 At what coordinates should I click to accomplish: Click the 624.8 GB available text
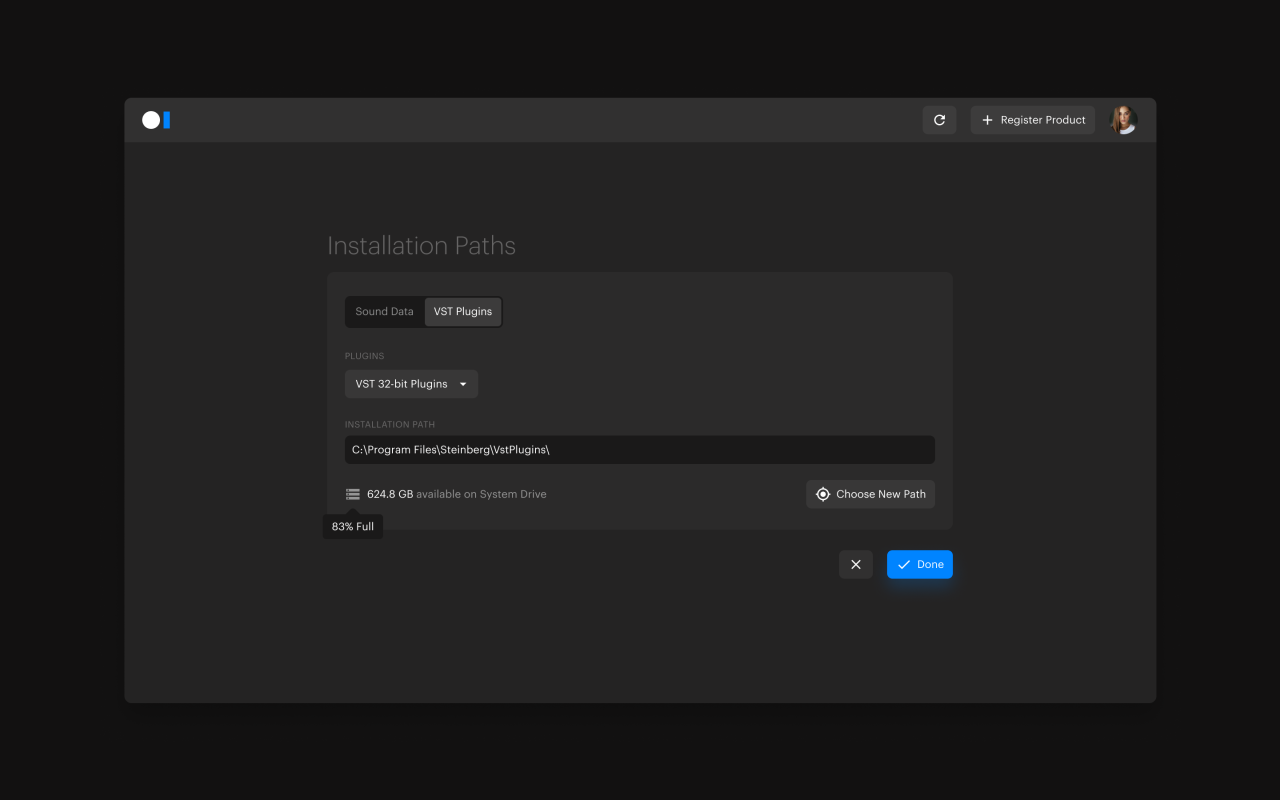(390, 494)
